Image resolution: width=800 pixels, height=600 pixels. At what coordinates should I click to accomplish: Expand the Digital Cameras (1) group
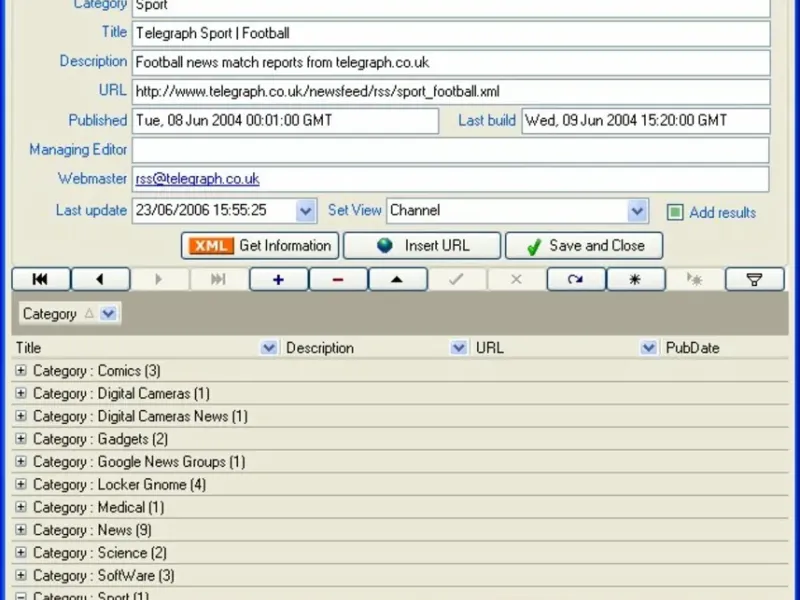[x=21, y=393]
